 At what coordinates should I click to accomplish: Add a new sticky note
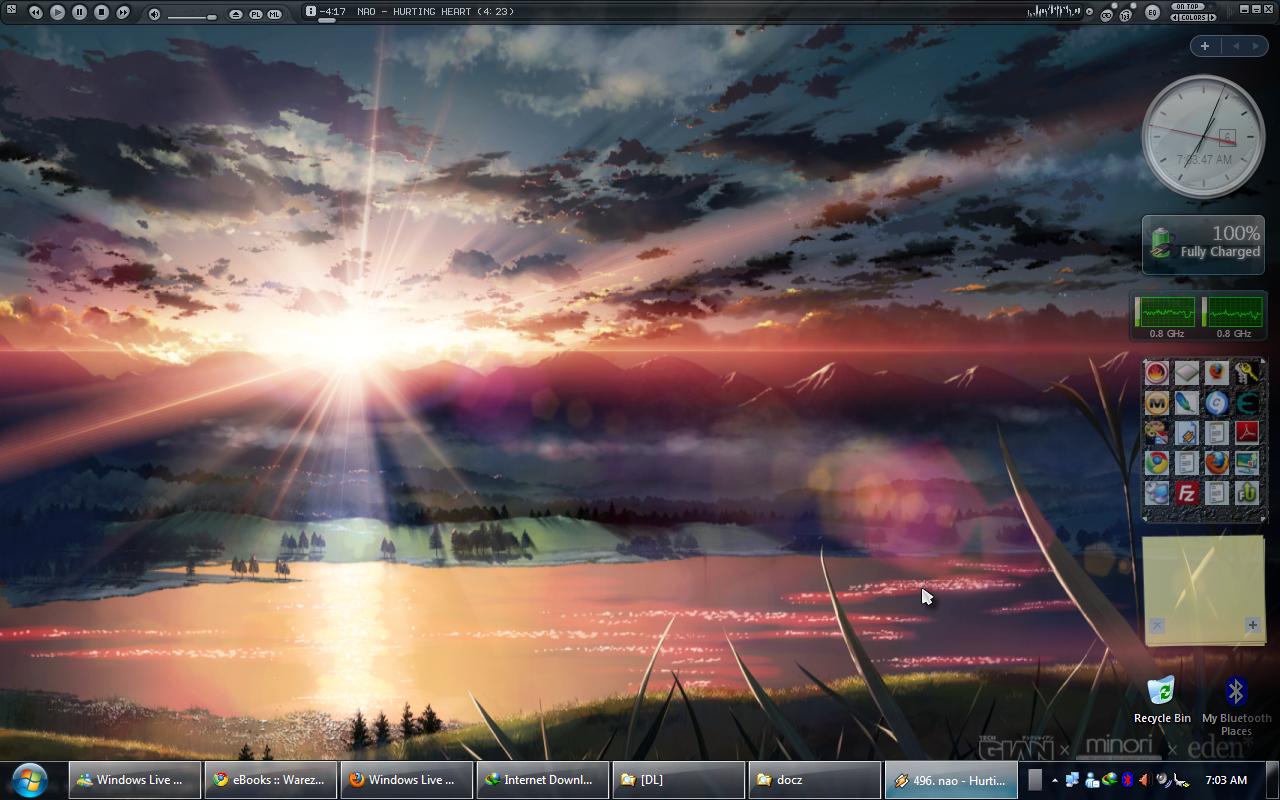point(1252,625)
